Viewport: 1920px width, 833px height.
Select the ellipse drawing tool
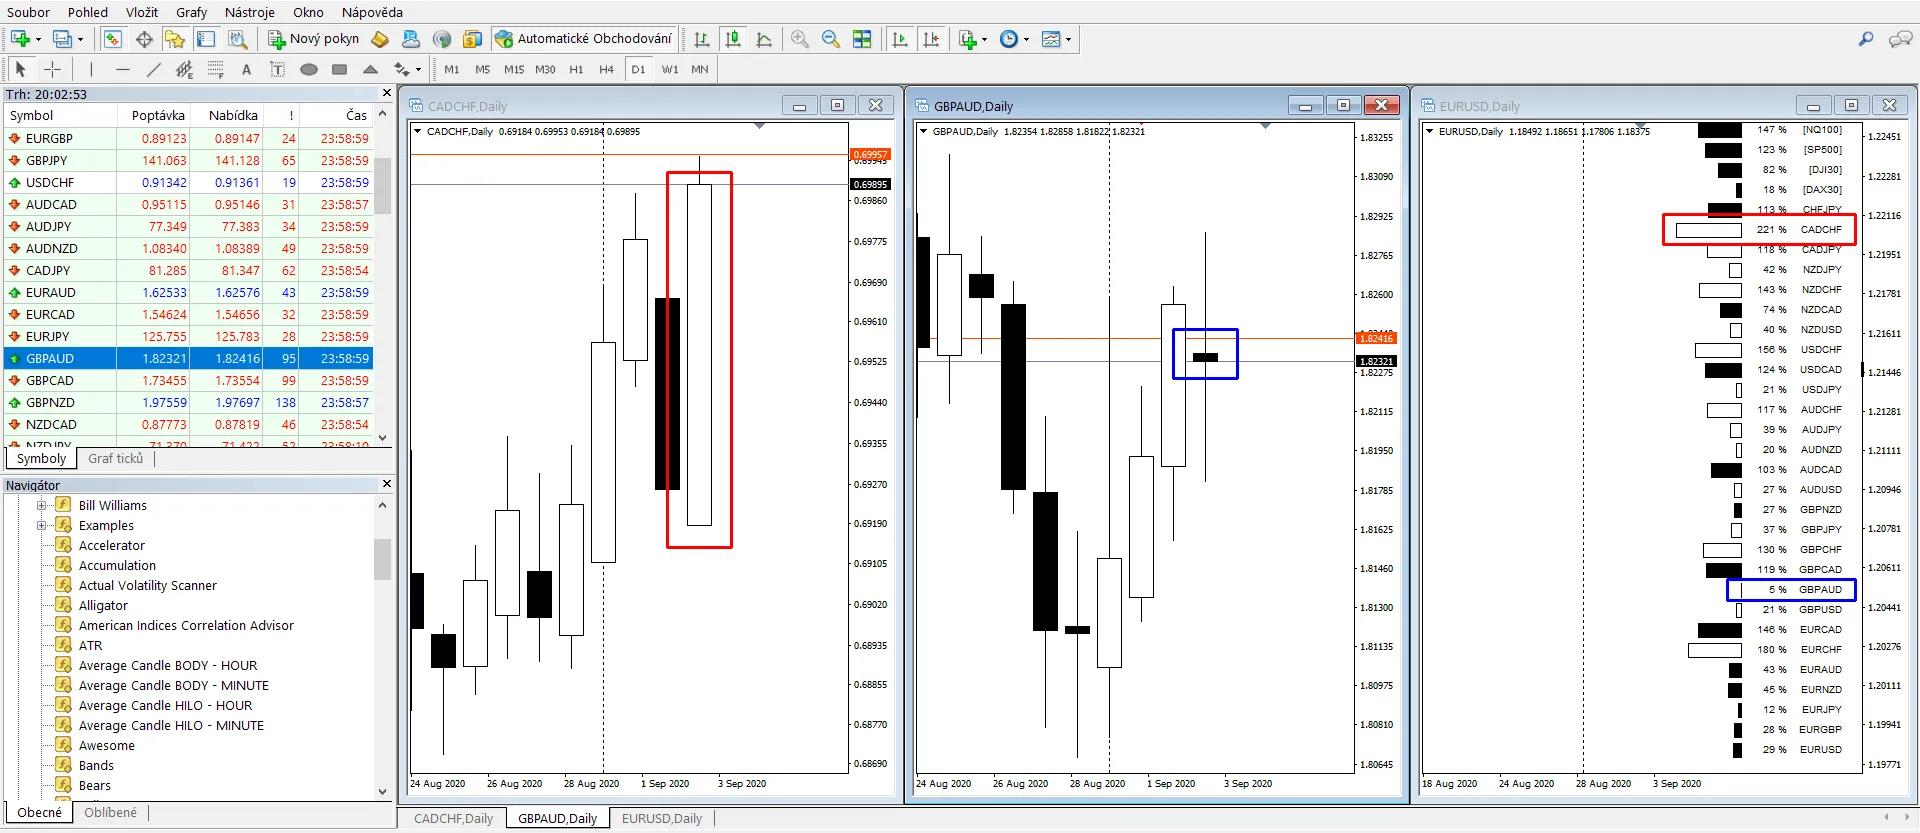click(x=309, y=69)
